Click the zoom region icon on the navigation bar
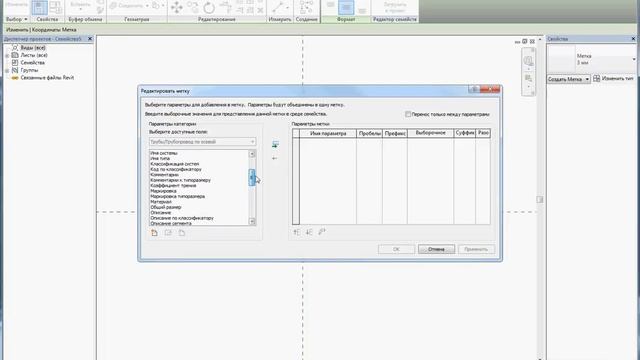This screenshot has height=360, width=640. (528, 78)
